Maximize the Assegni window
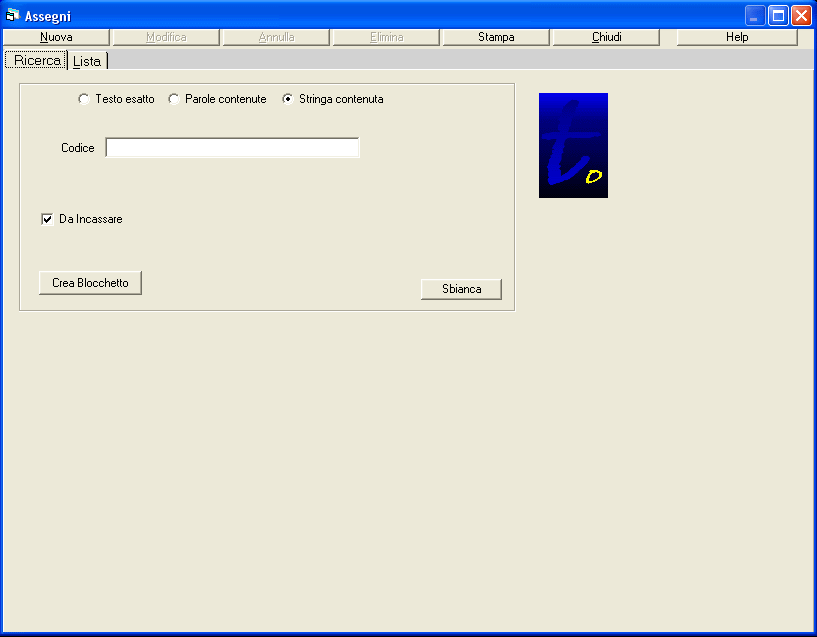The height and width of the screenshot is (637, 817). 778,16
